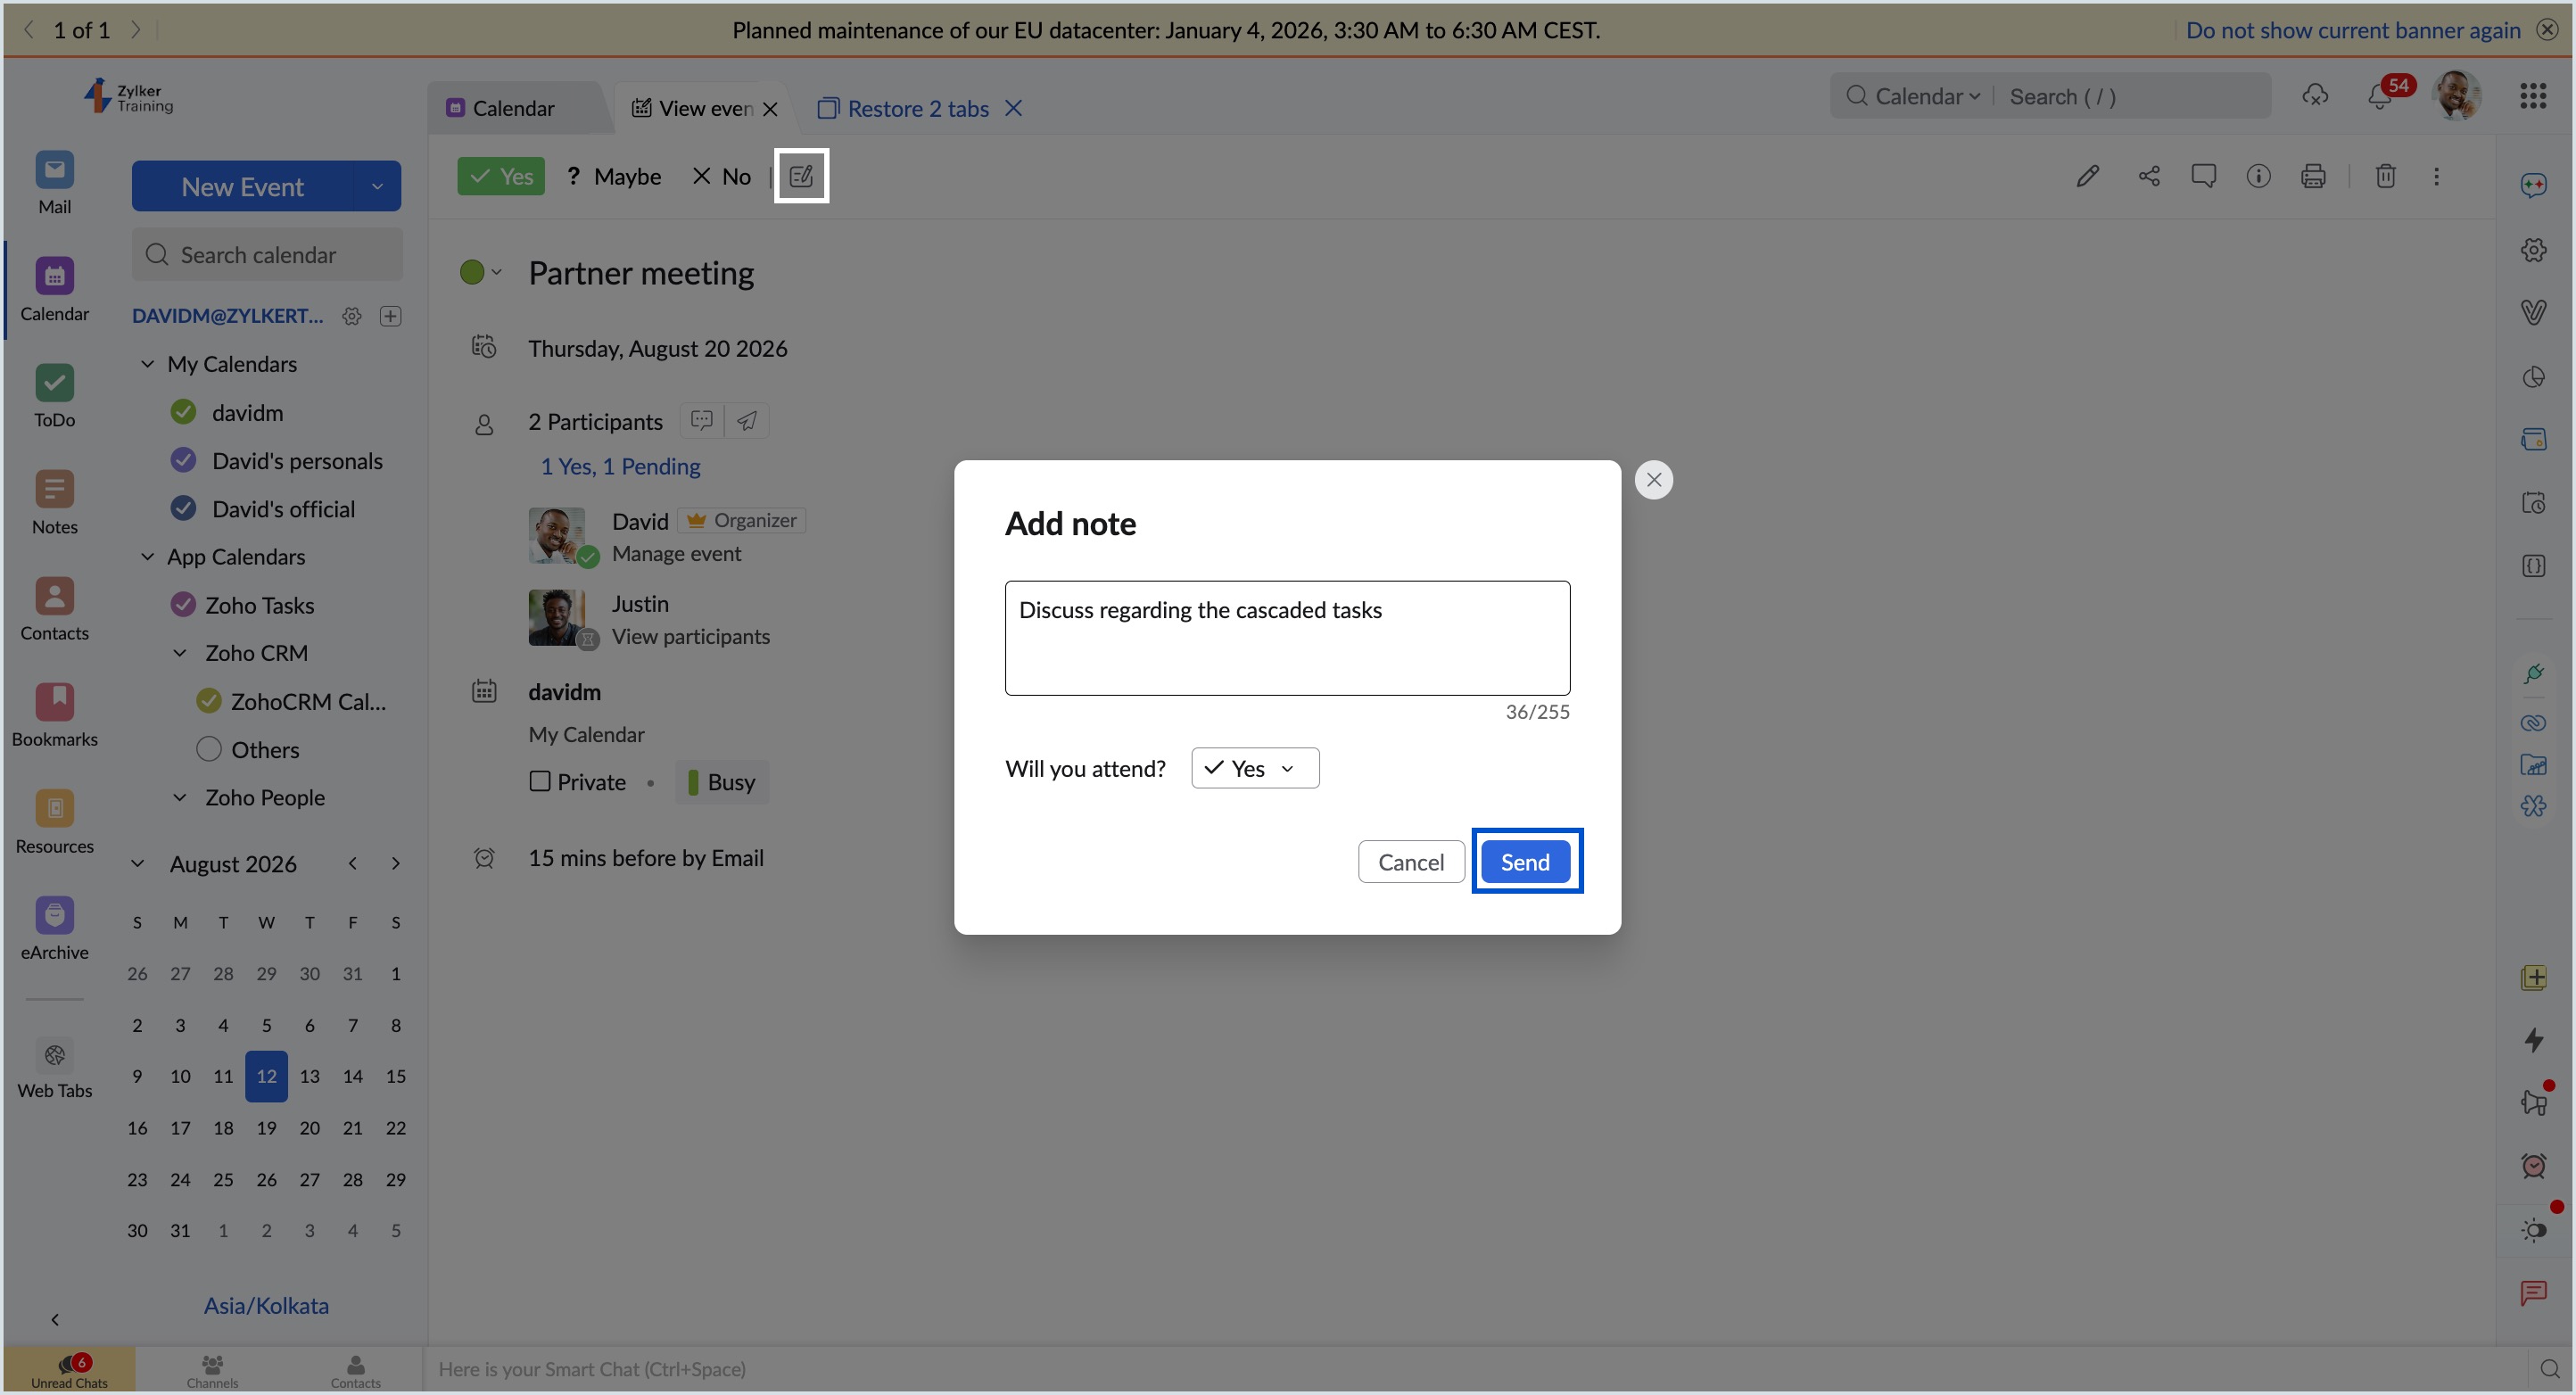The height and width of the screenshot is (1395, 2576).
Task: Email participants with paper plane icon
Action: click(x=747, y=421)
